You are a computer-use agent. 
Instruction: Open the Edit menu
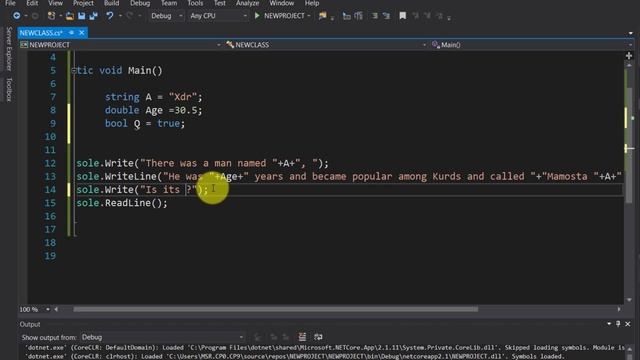32,3
